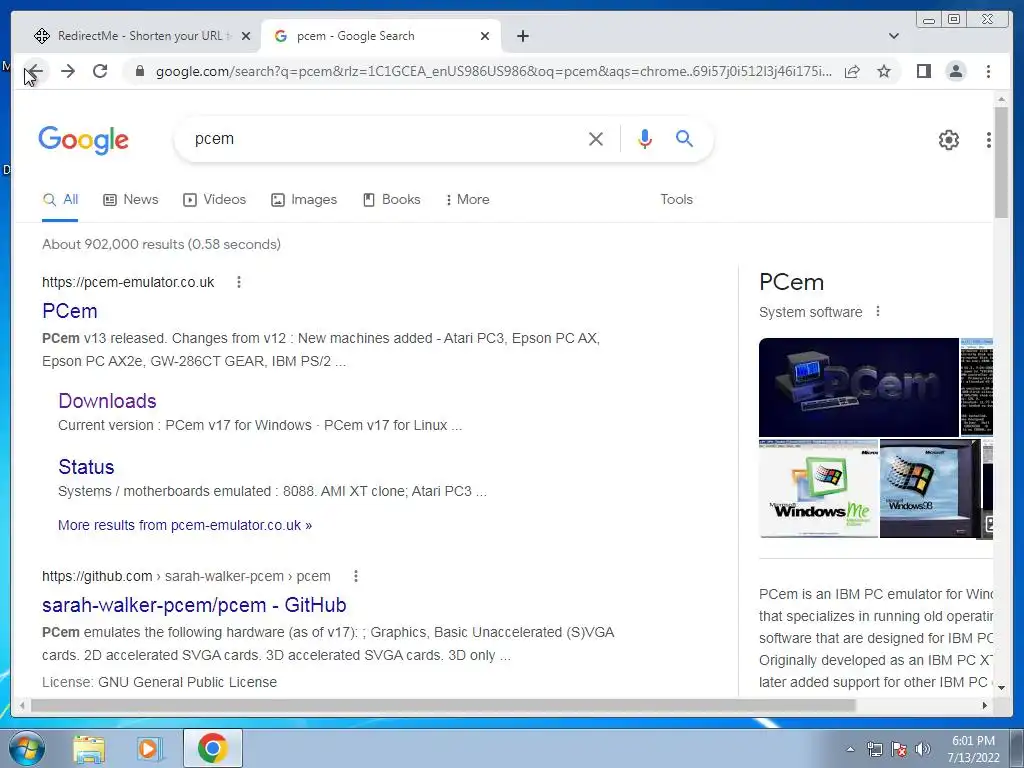
Task: Open the volume speaker tray icon
Action: [923, 749]
